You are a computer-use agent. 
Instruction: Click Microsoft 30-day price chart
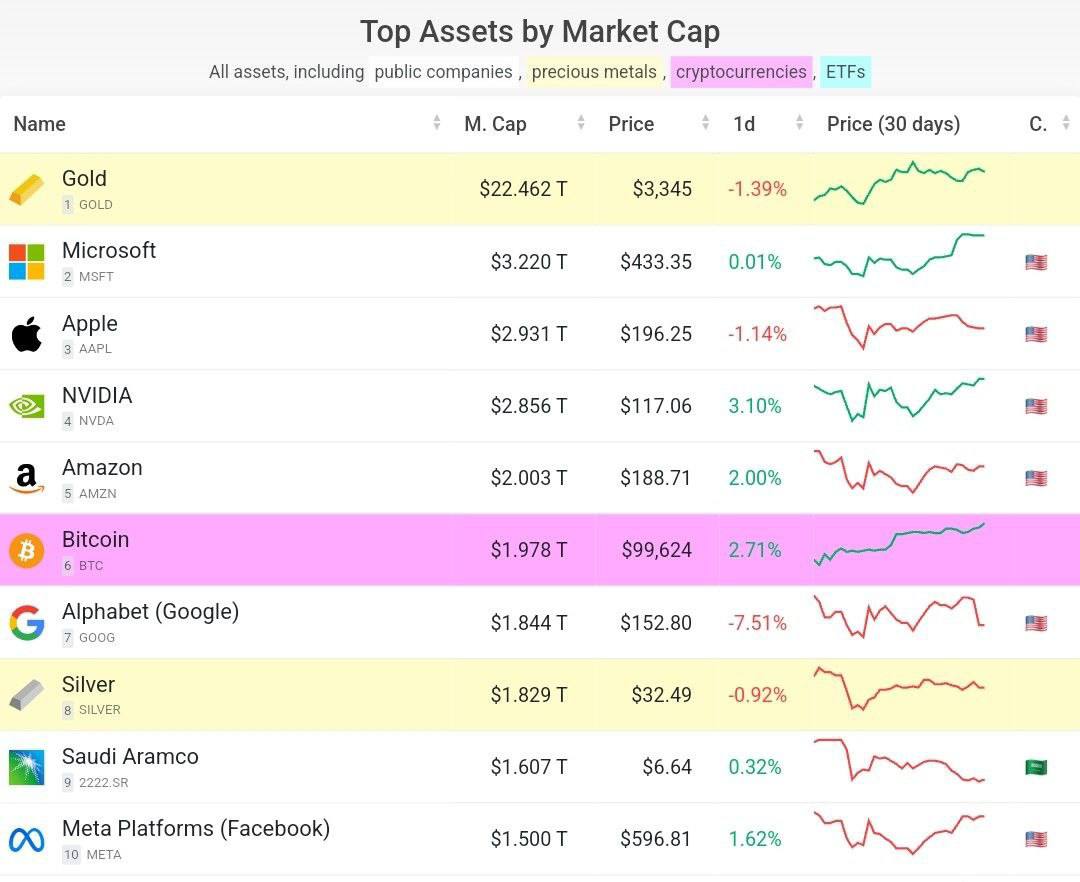coord(899,255)
